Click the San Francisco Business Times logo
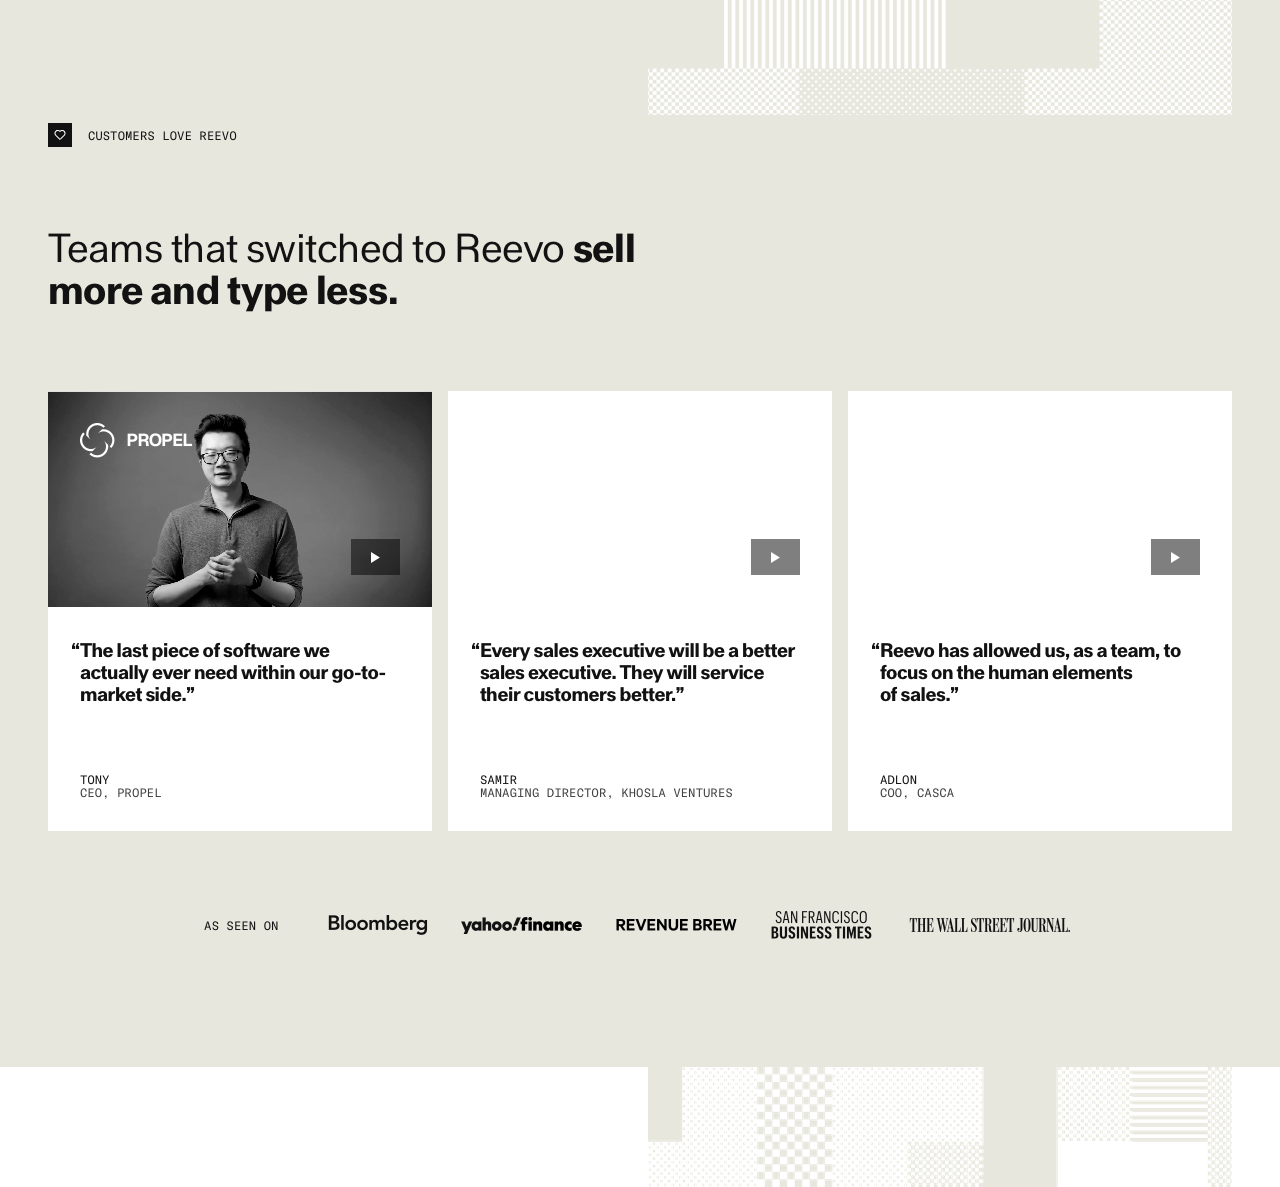Screen dimensions: 1280x1187 point(821,925)
